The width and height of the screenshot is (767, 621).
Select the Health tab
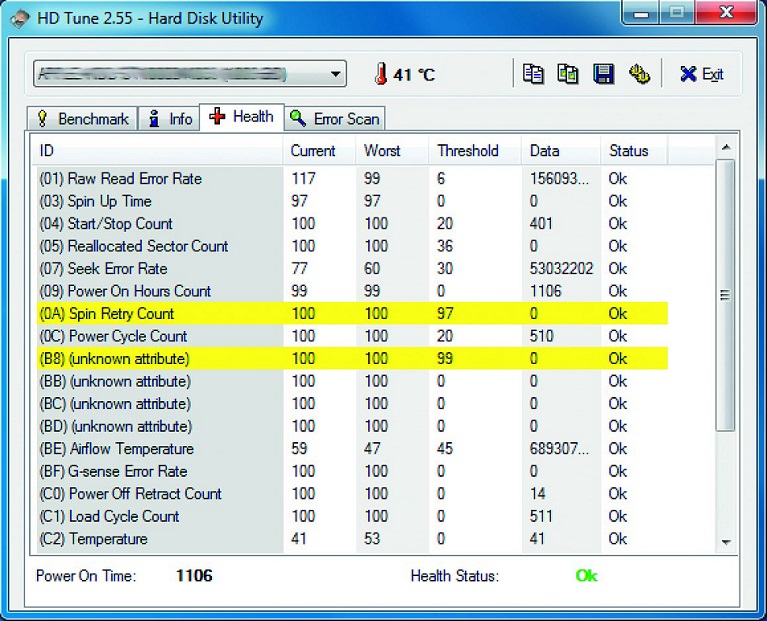(242, 117)
